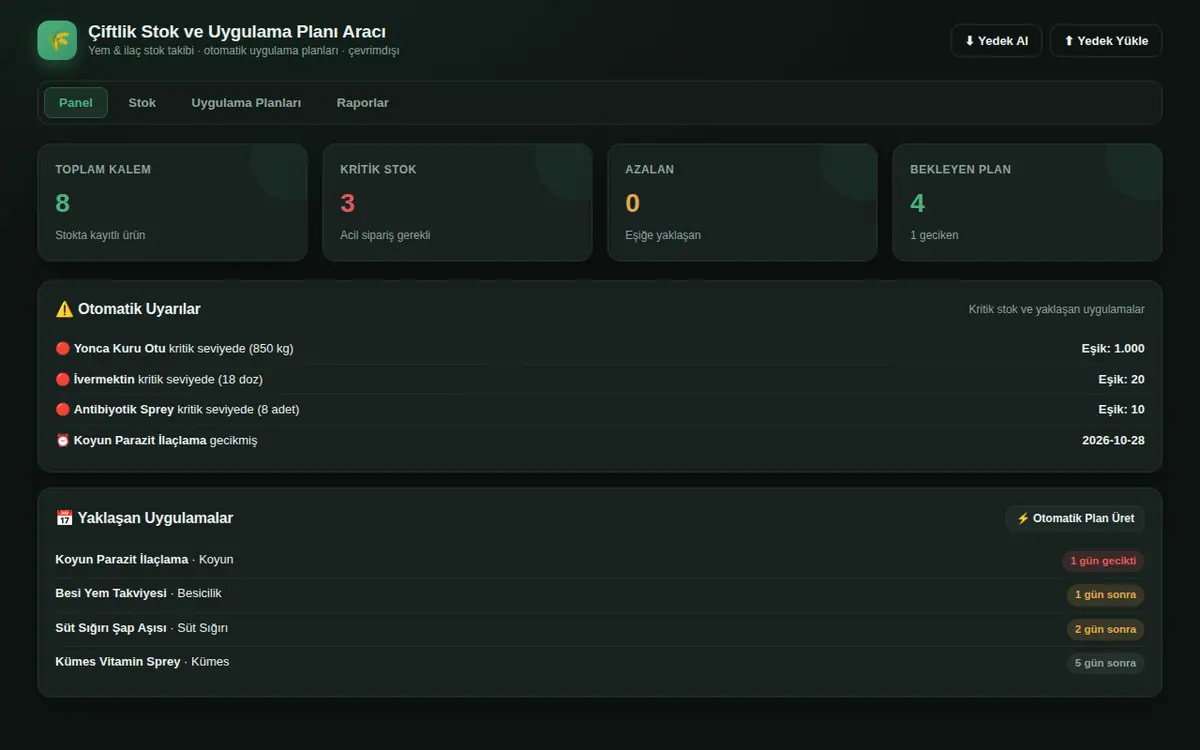1200x750 pixels.
Task: Click the red dot next to İvermektin
Action: pyautogui.click(x=63, y=379)
